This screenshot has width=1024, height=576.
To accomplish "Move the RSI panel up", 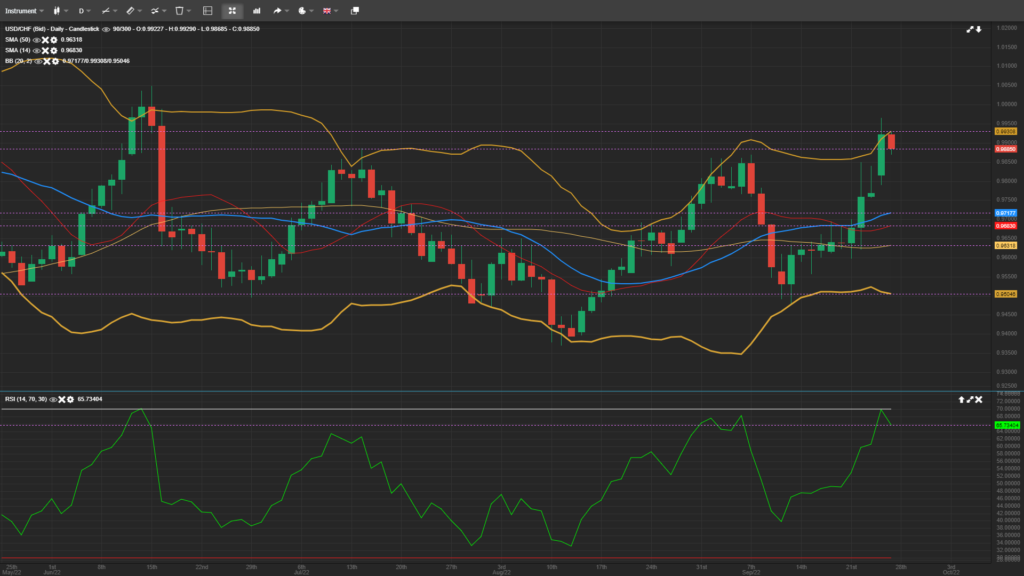I will (961, 399).
